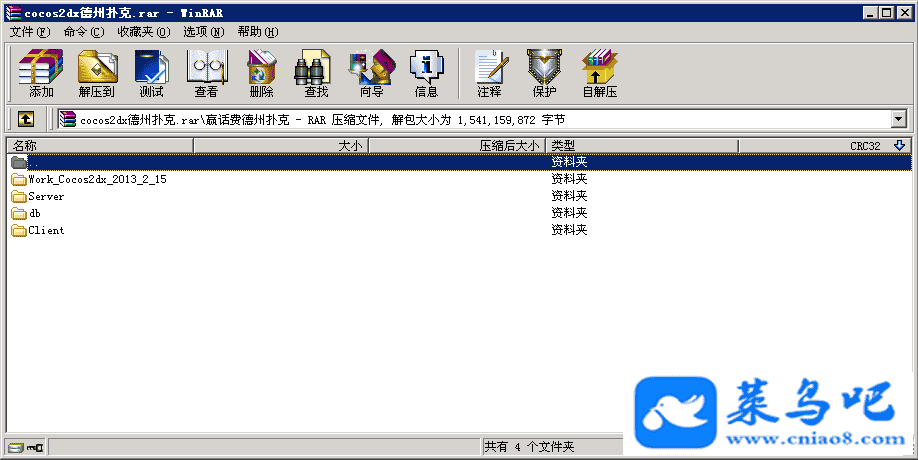Go up one level with arrow button
Image resolution: width=918 pixels, height=460 pixels.
coord(25,119)
